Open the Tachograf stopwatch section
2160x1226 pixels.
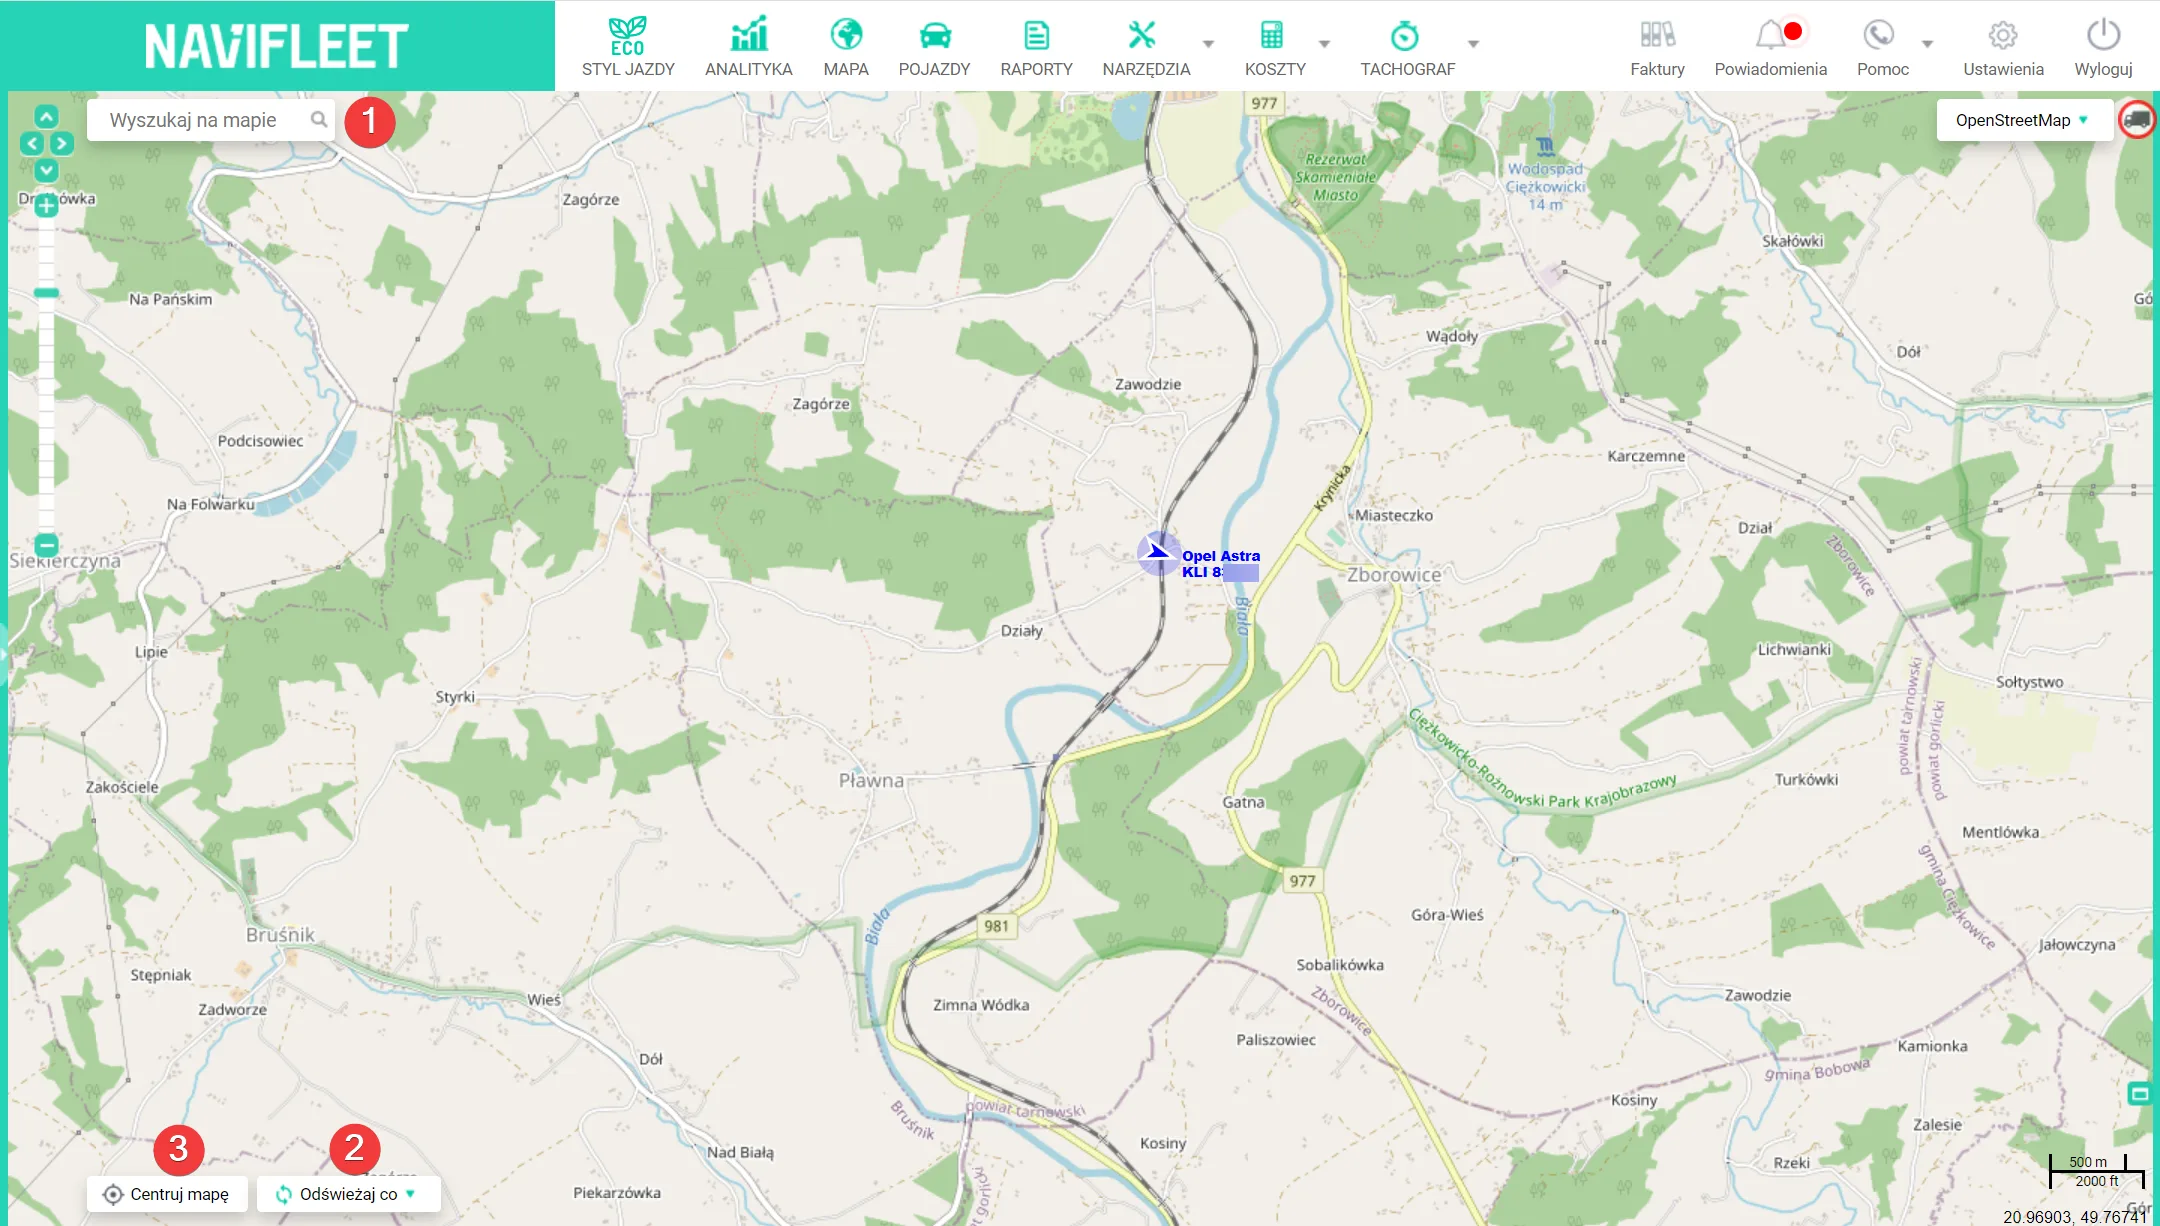pos(1407,46)
